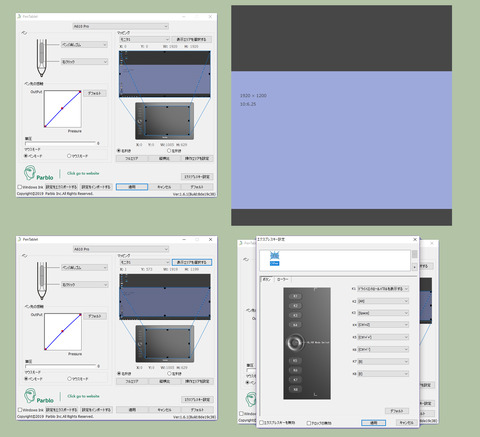Click the scrollbar of the express key application list
Viewport: 480px width, 437px height.
[x=414, y=260]
